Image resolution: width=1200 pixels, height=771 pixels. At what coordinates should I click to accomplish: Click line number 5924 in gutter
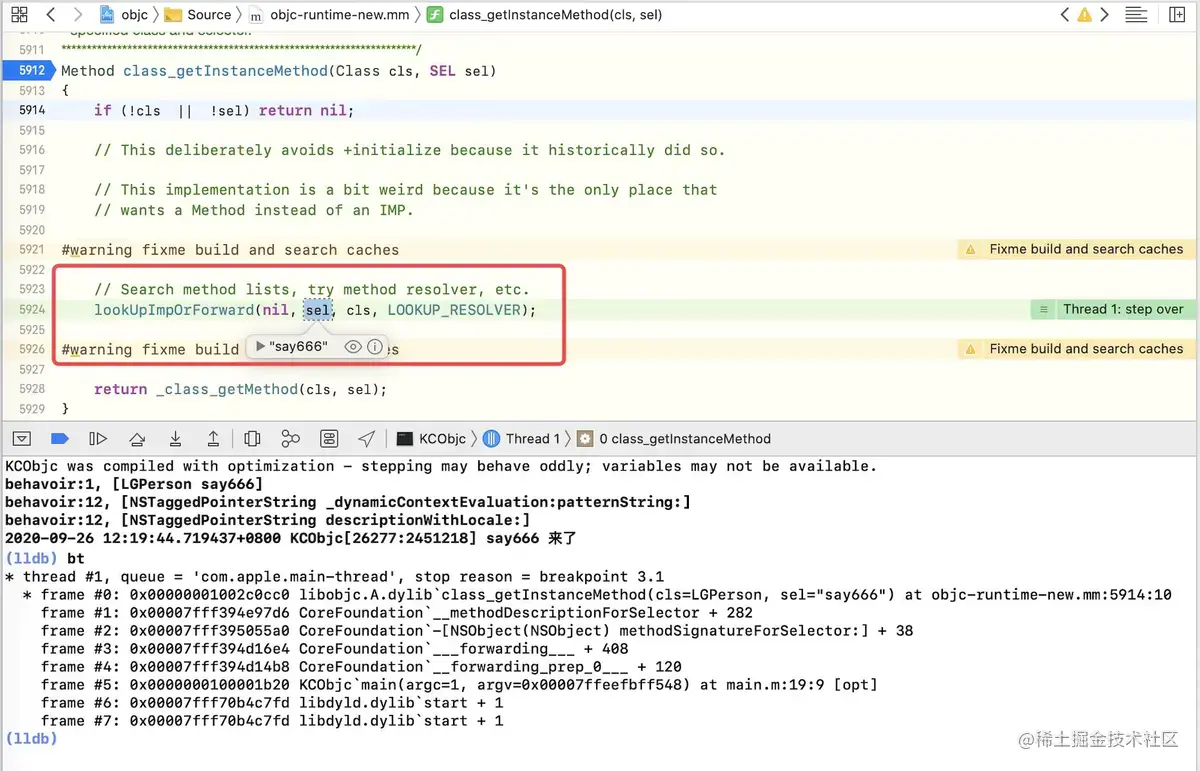31,310
